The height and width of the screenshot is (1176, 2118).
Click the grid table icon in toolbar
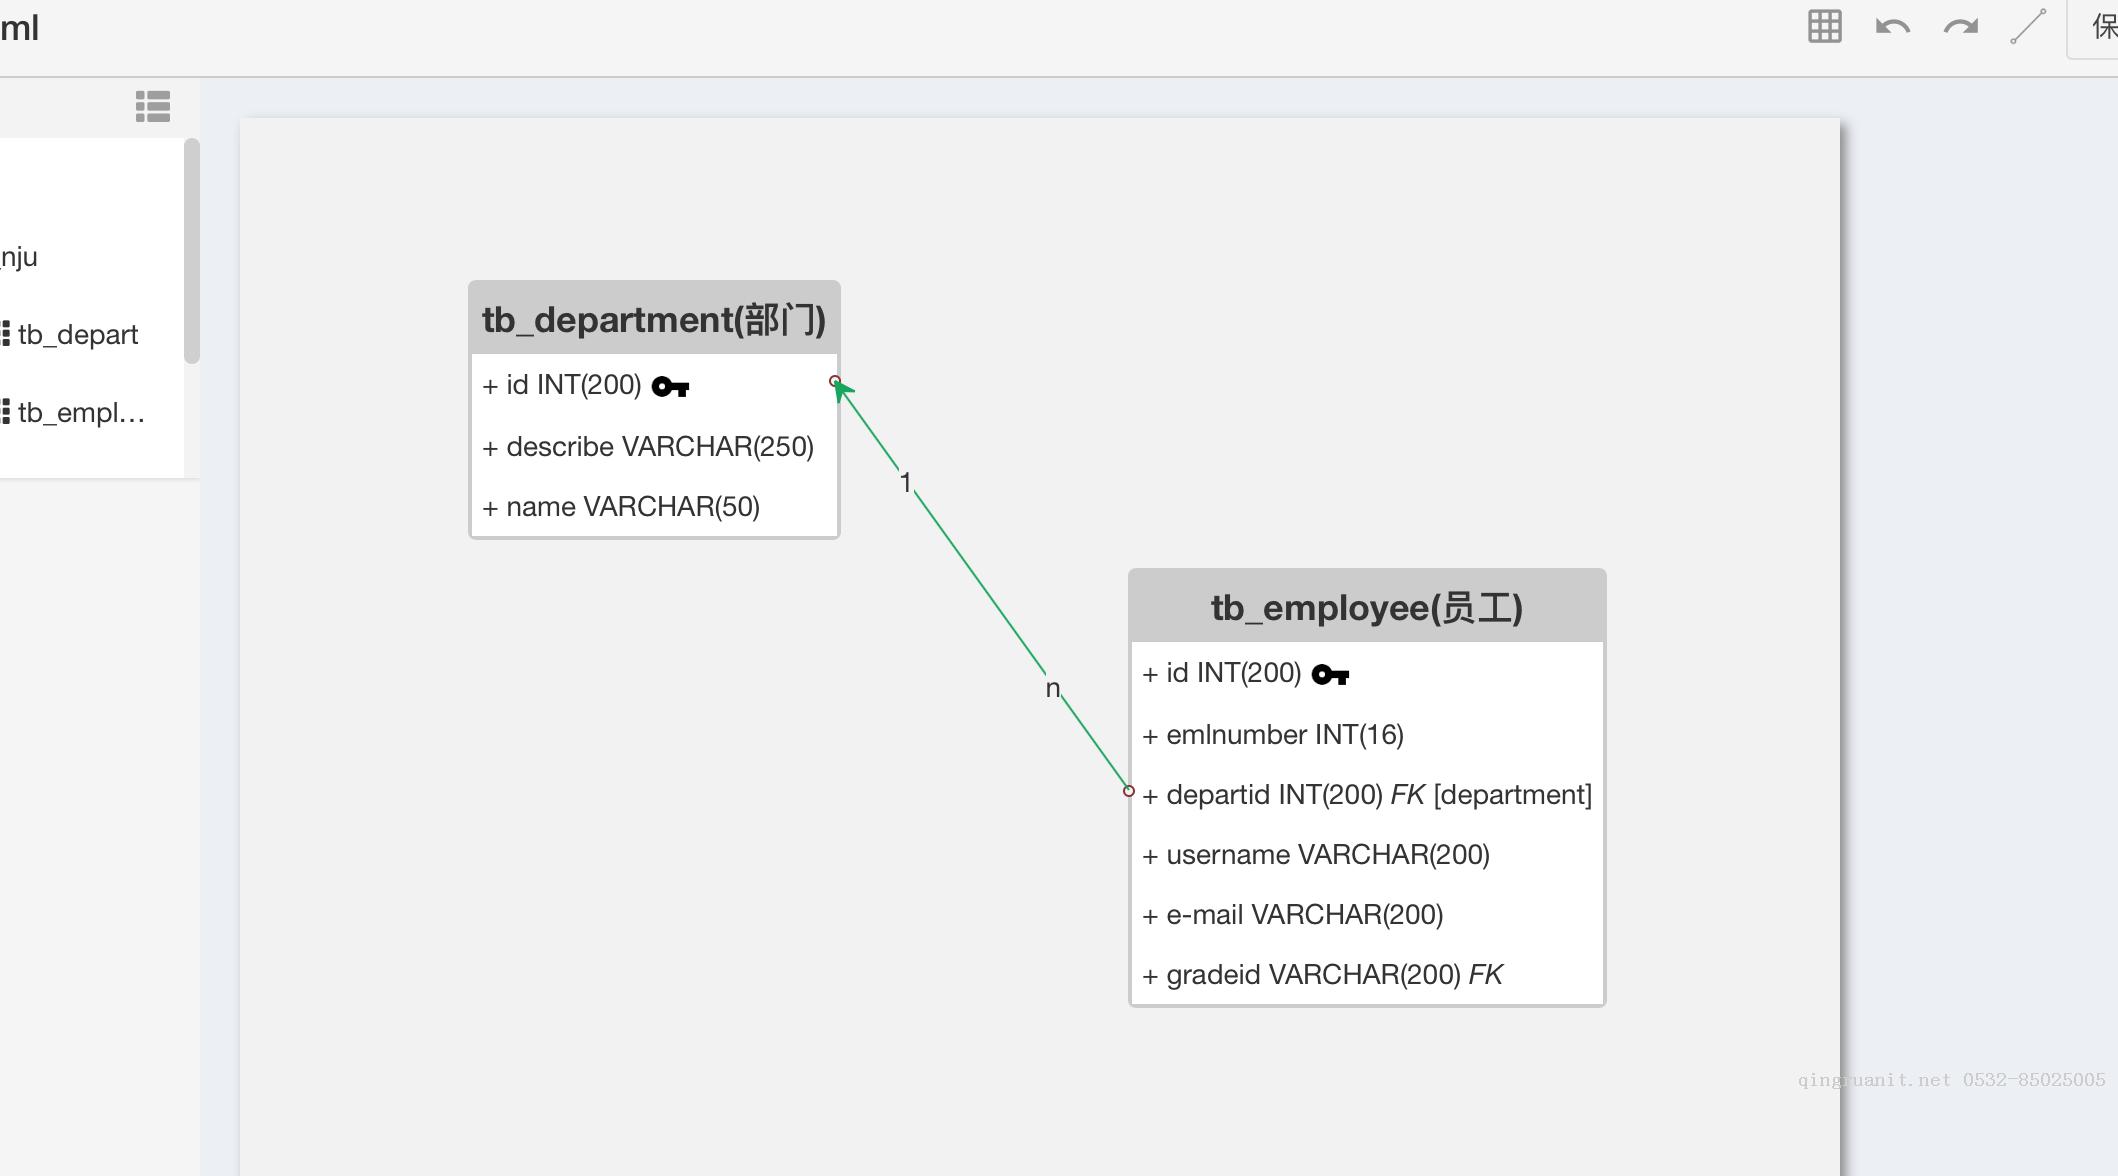[x=1824, y=27]
